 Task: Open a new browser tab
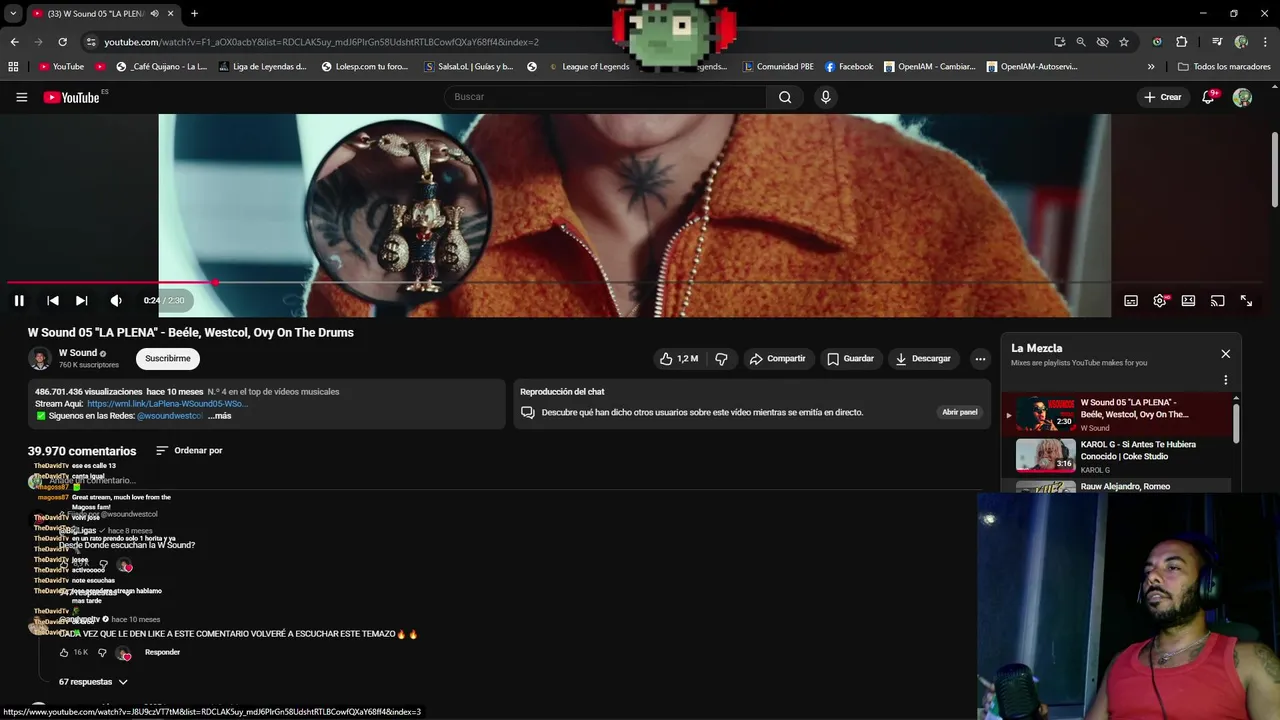click(194, 13)
